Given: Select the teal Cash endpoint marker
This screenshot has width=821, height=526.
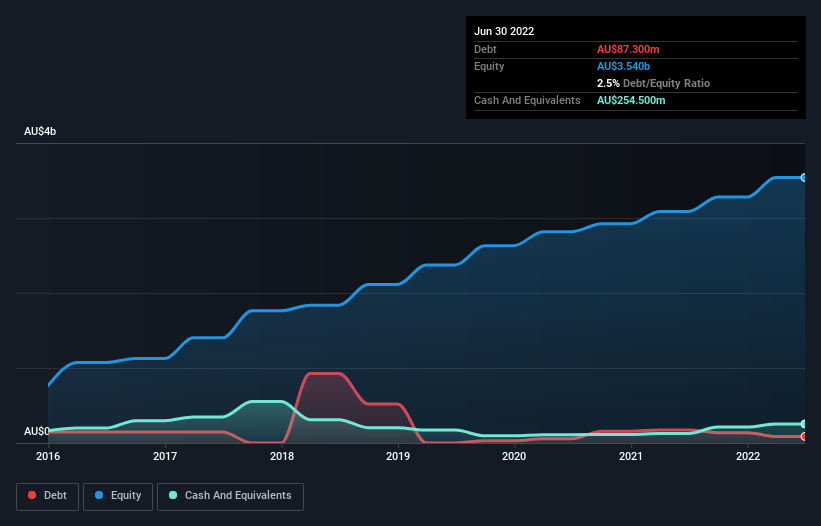Looking at the screenshot, I should (803, 424).
